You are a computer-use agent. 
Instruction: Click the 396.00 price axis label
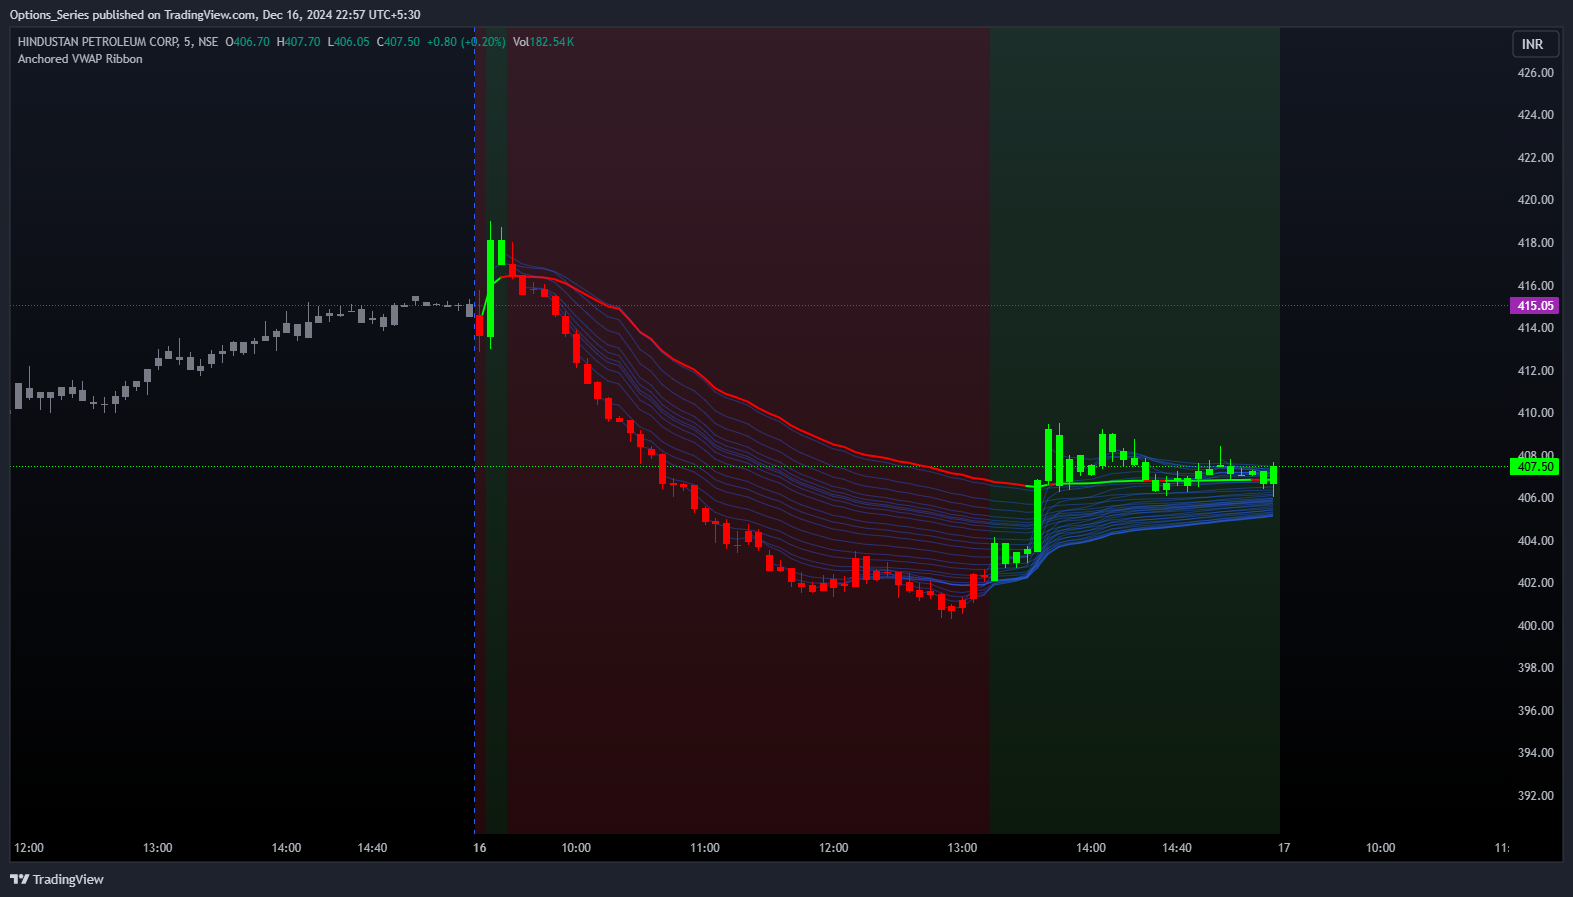click(x=1535, y=711)
